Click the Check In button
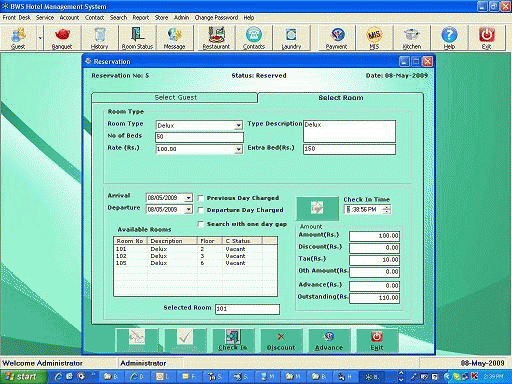The height and width of the screenshot is (384, 512). (x=233, y=340)
